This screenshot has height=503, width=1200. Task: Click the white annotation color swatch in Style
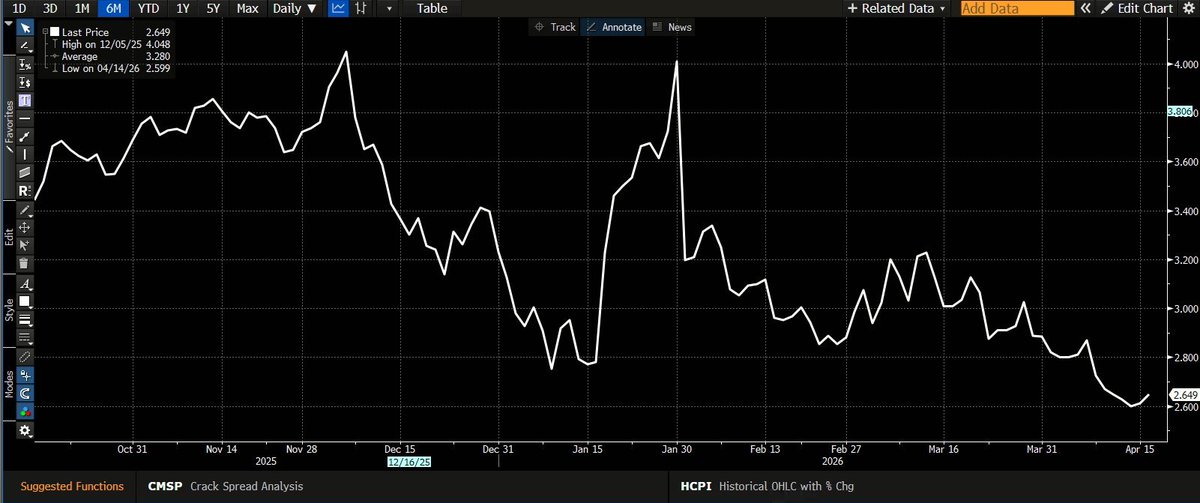pyautogui.click(x=25, y=301)
